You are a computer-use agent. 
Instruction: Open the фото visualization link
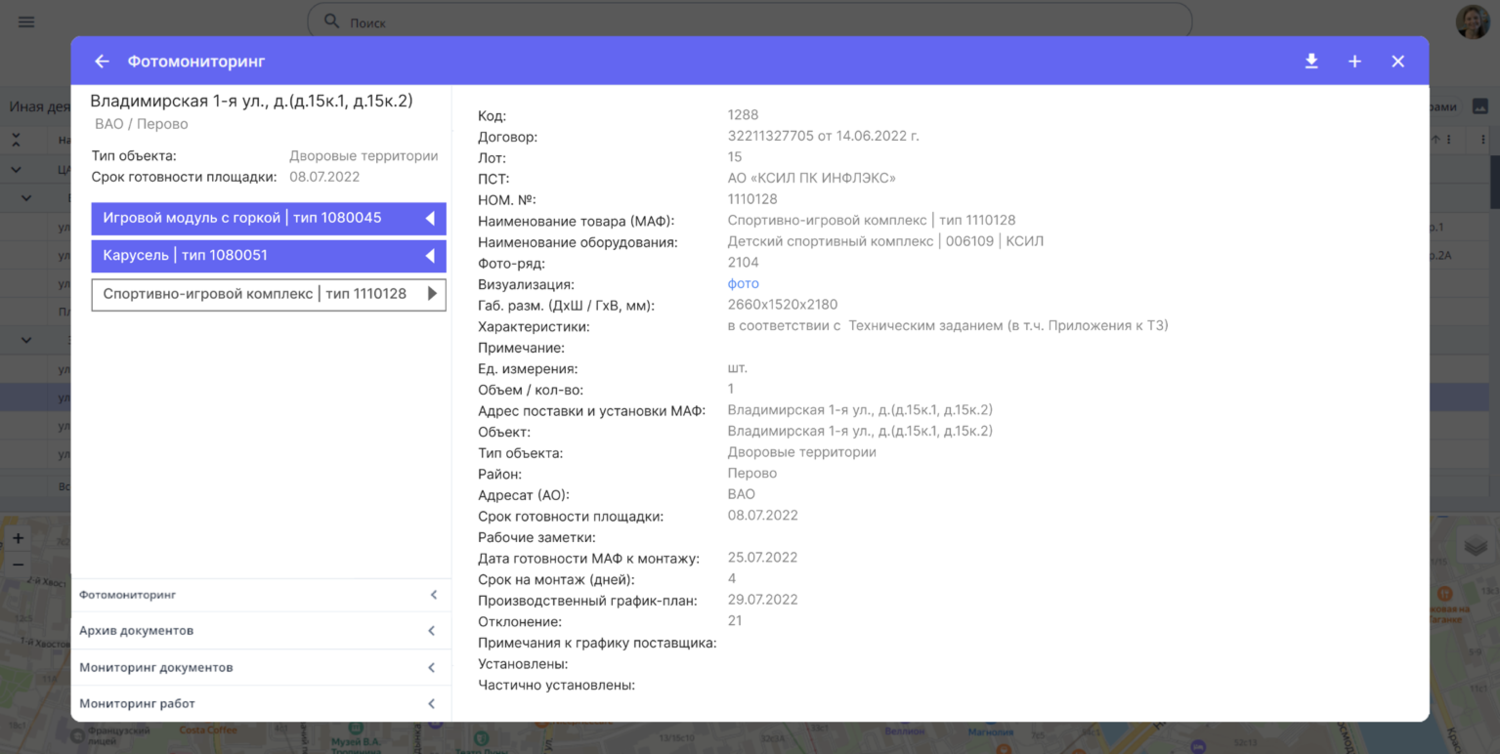[x=743, y=284]
